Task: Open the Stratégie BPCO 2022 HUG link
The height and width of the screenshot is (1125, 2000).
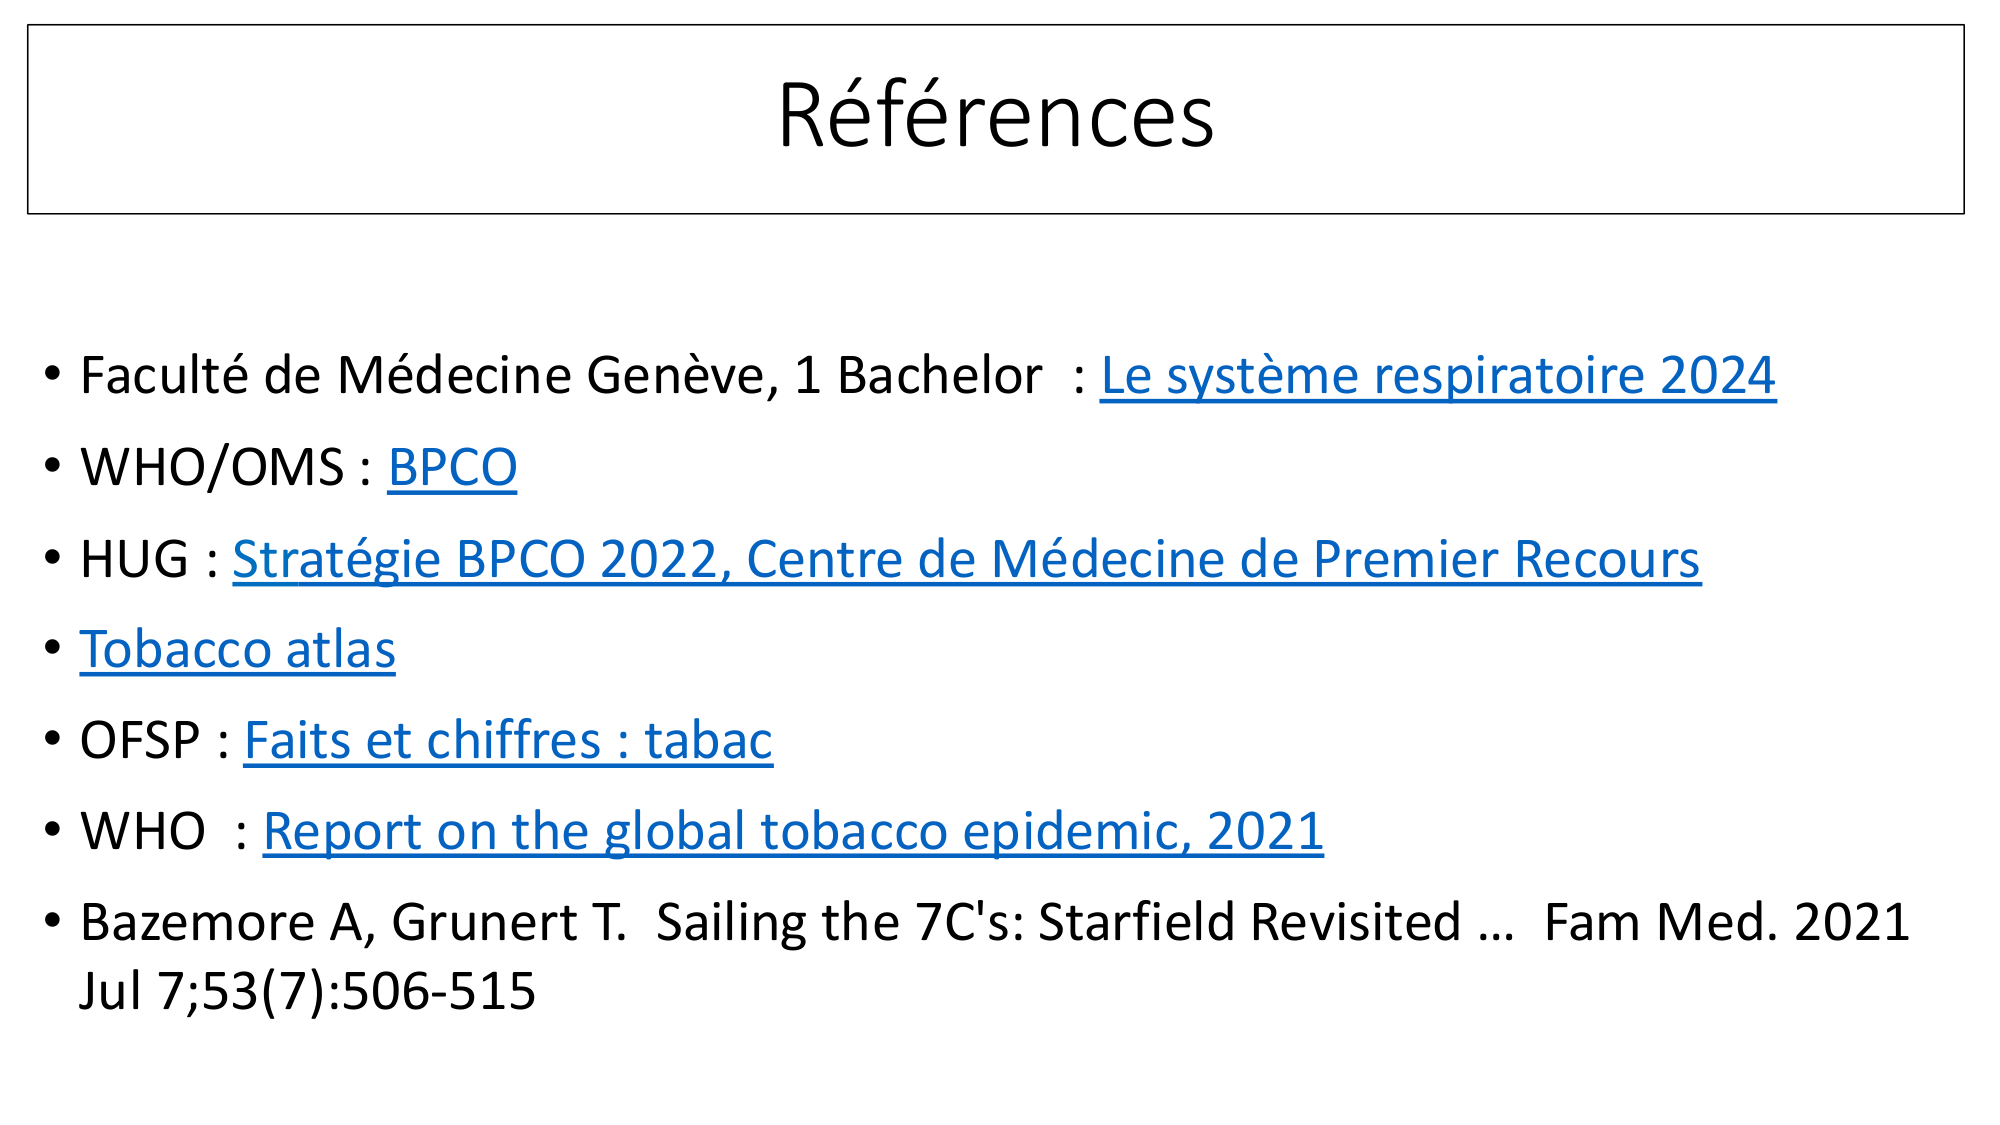Action: click(966, 560)
